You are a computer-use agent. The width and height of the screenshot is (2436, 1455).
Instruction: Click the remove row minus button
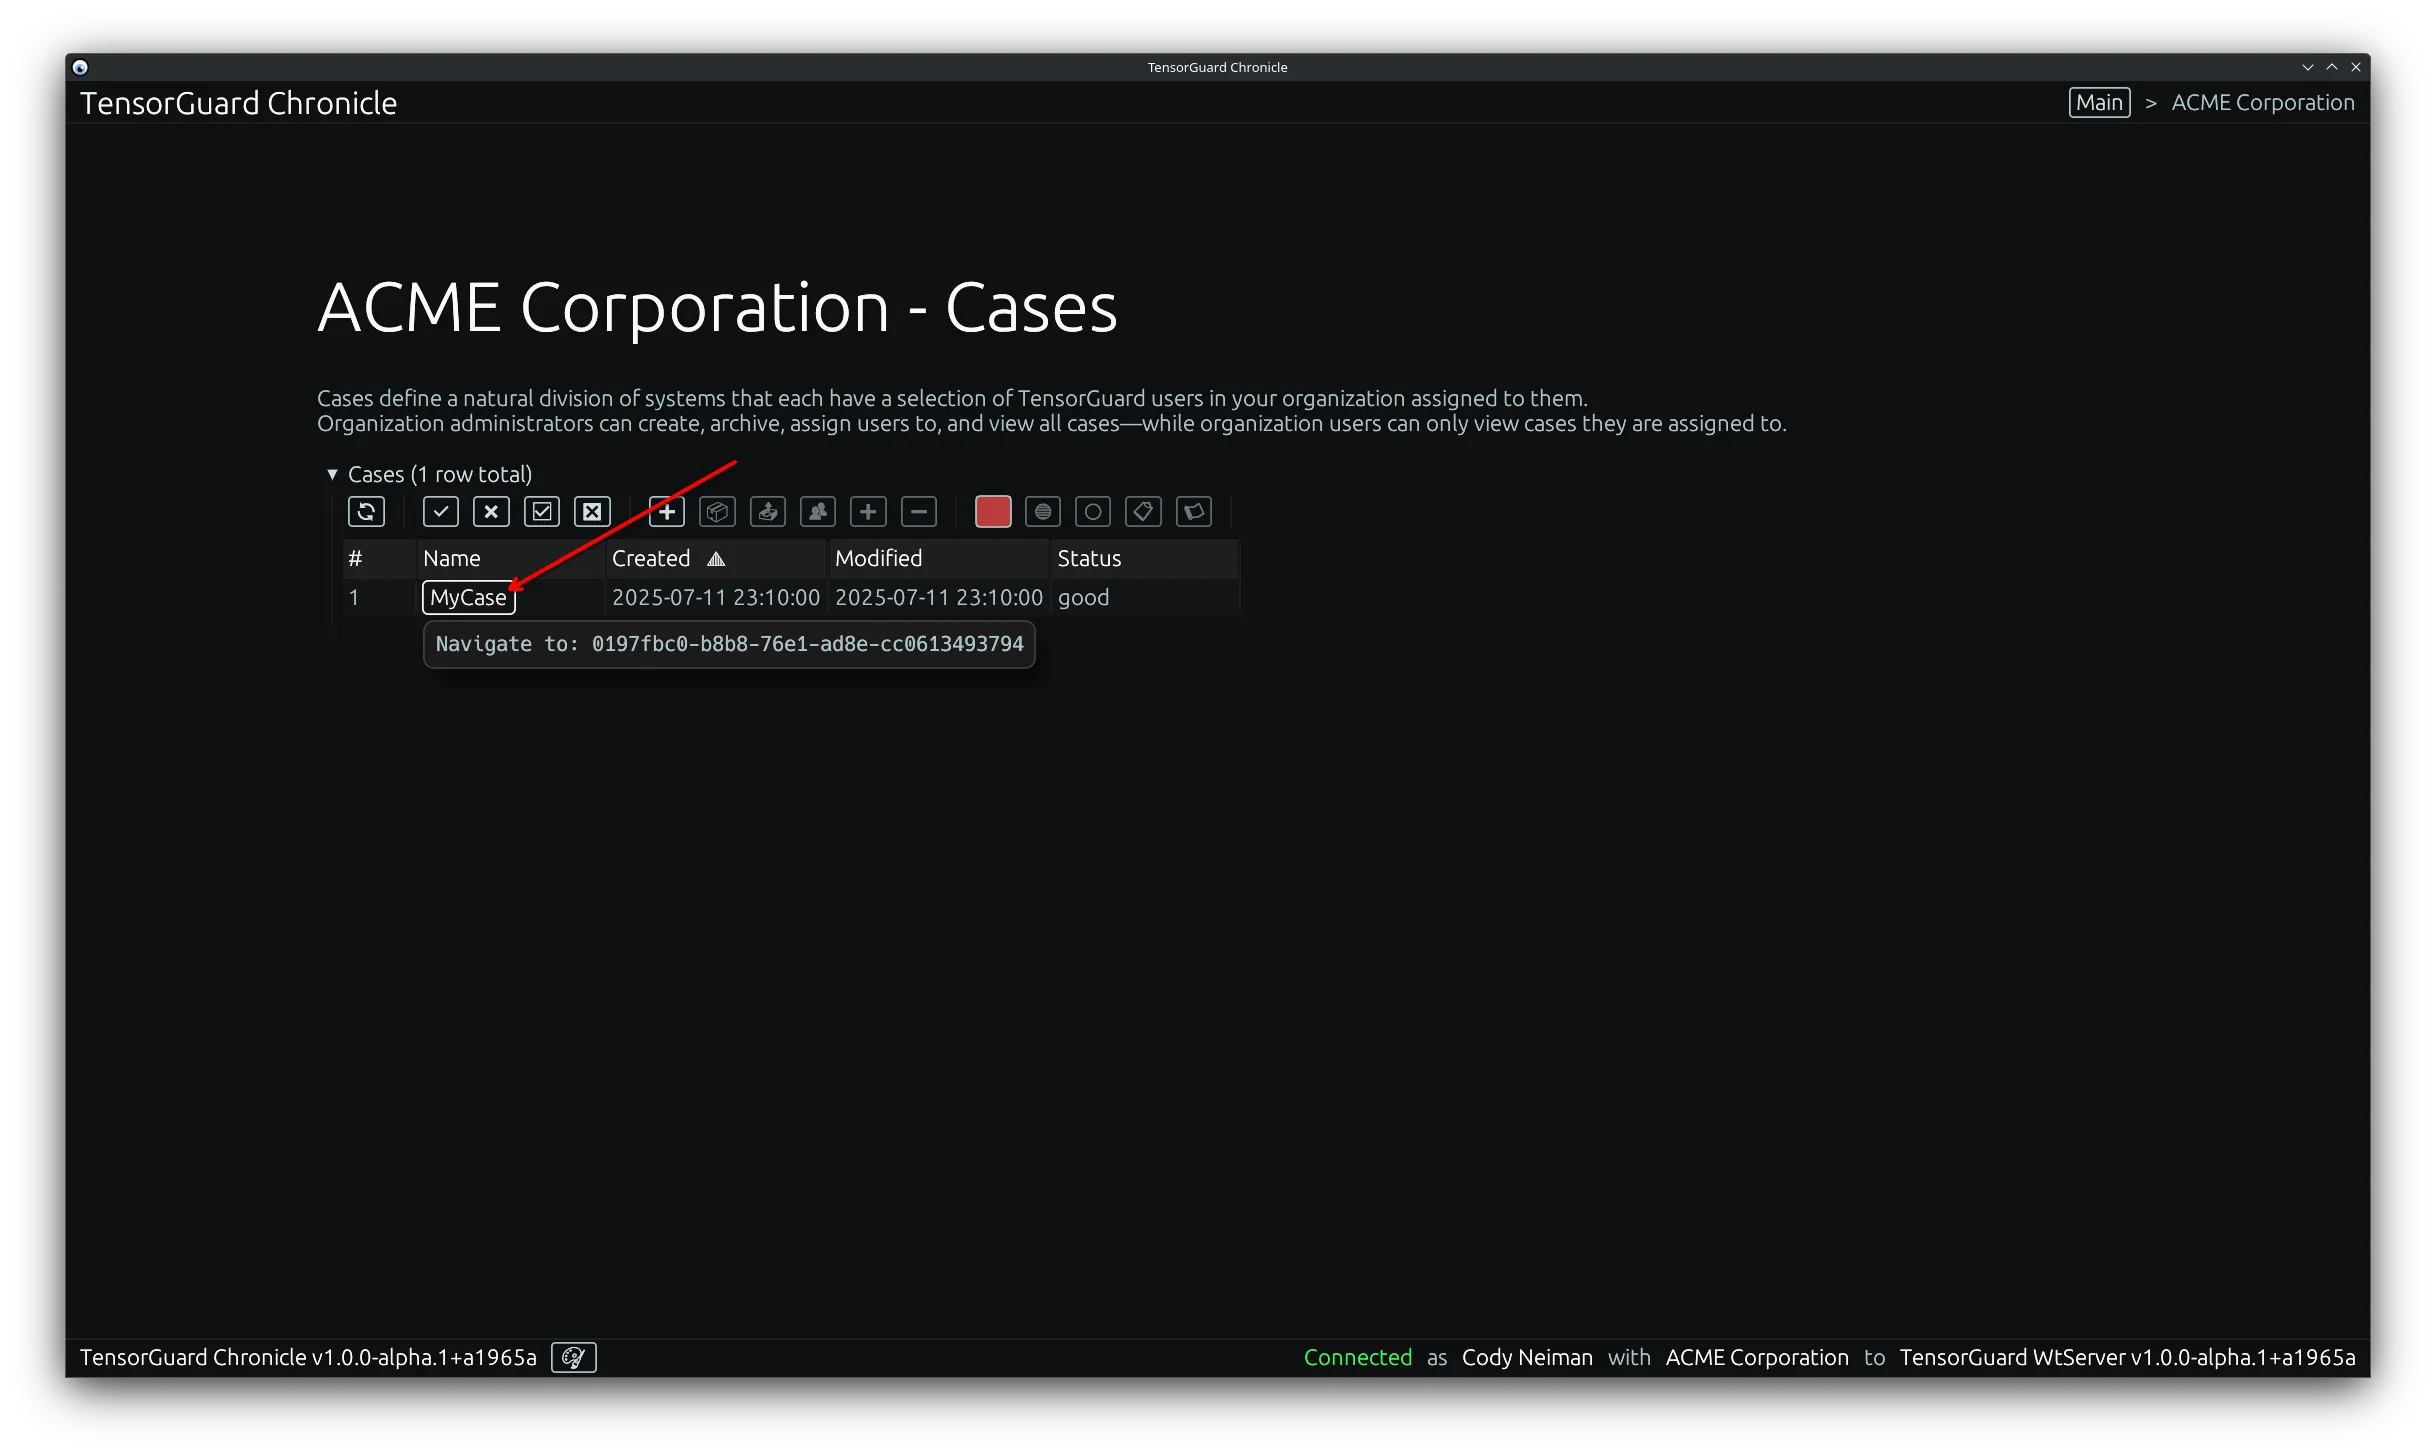point(919,511)
